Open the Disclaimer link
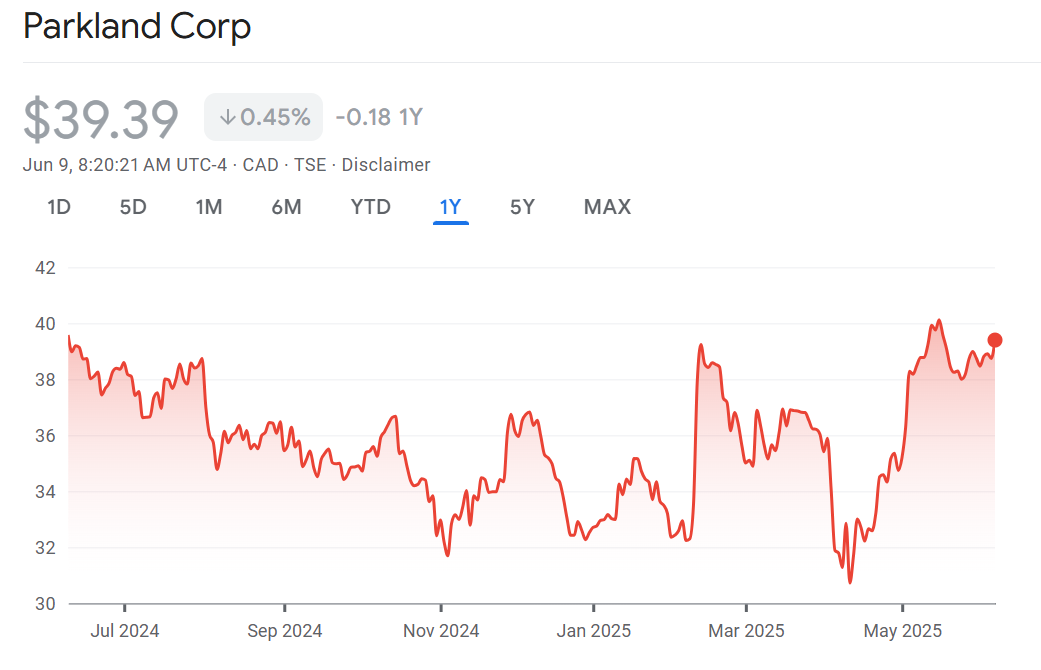Screen dimensions: 1041x670 tap(386, 165)
